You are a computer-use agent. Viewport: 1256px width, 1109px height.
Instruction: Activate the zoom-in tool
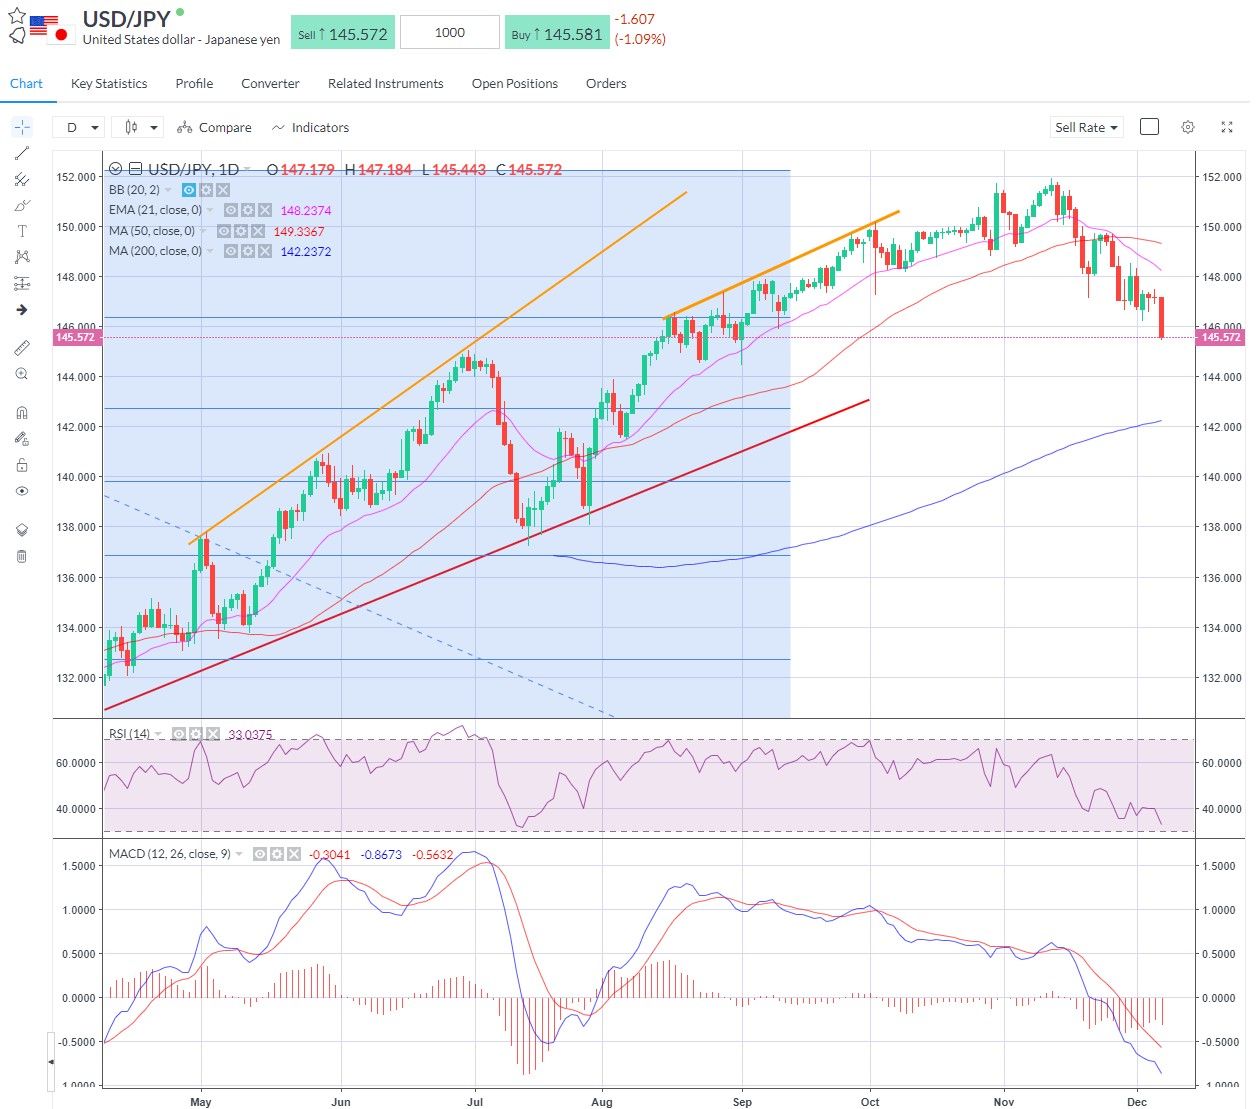pos(21,374)
